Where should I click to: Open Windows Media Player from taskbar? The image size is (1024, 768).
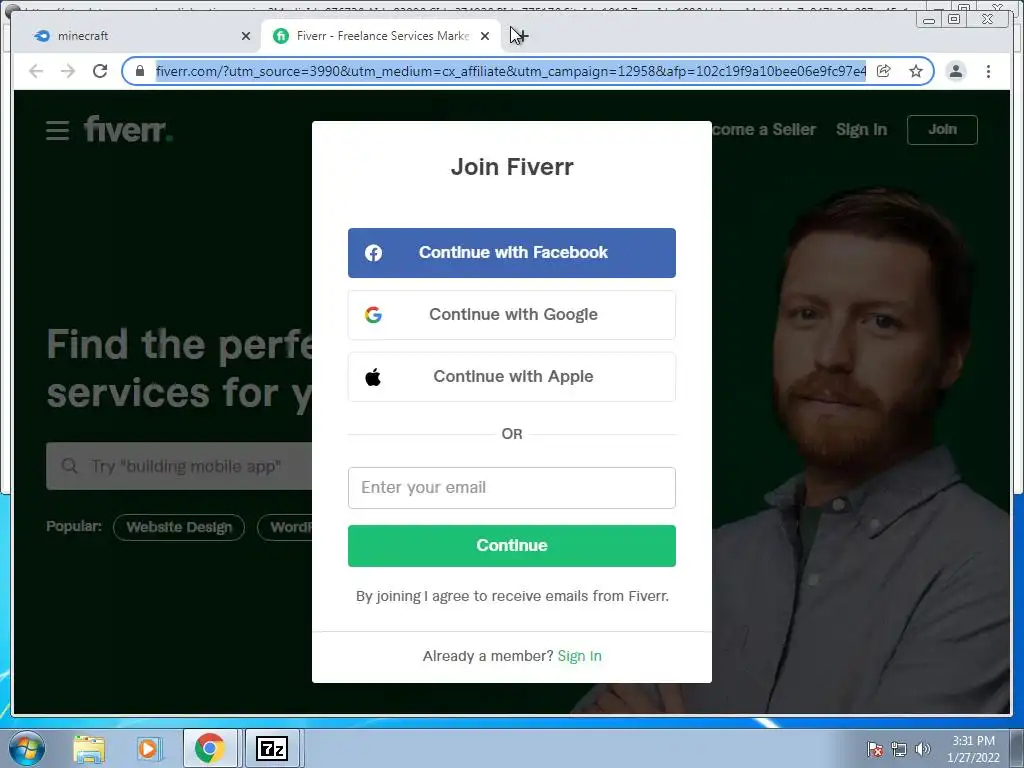tap(148, 748)
